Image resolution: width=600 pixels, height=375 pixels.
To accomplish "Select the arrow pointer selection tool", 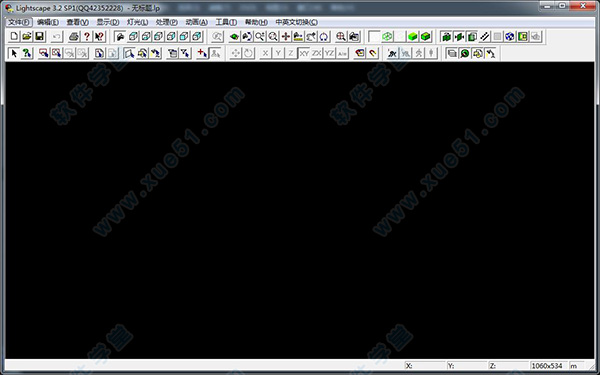I will tap(14, 53).
